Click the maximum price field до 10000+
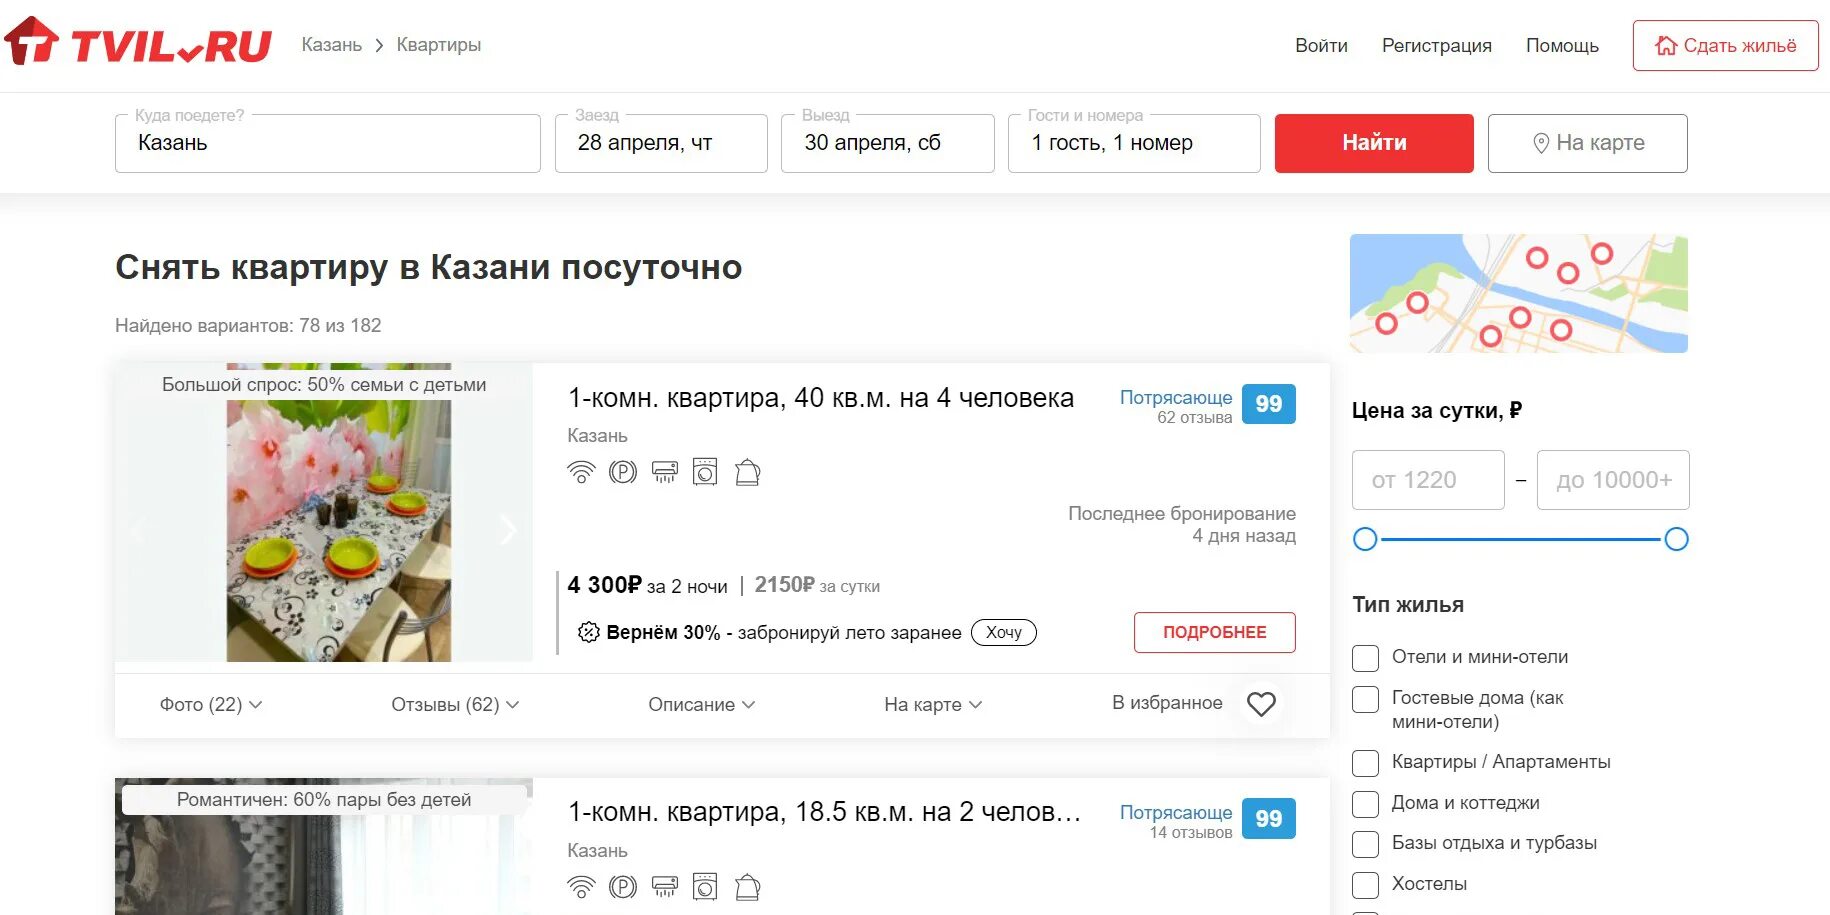Image resolution: width=1830 pixels, height=915 pixels. click(x=1613, y=480)
